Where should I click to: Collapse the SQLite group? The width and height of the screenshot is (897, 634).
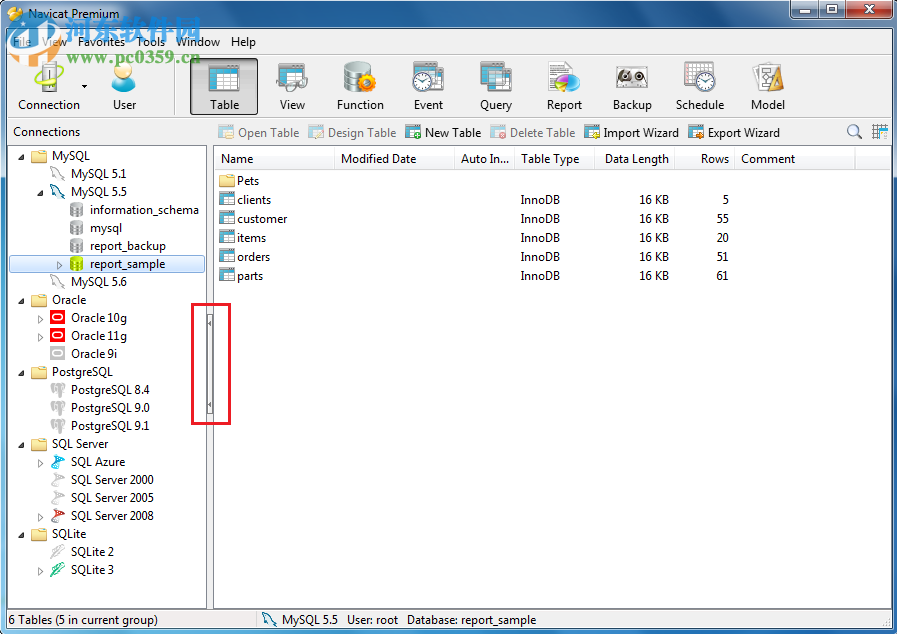pos(21,535)
